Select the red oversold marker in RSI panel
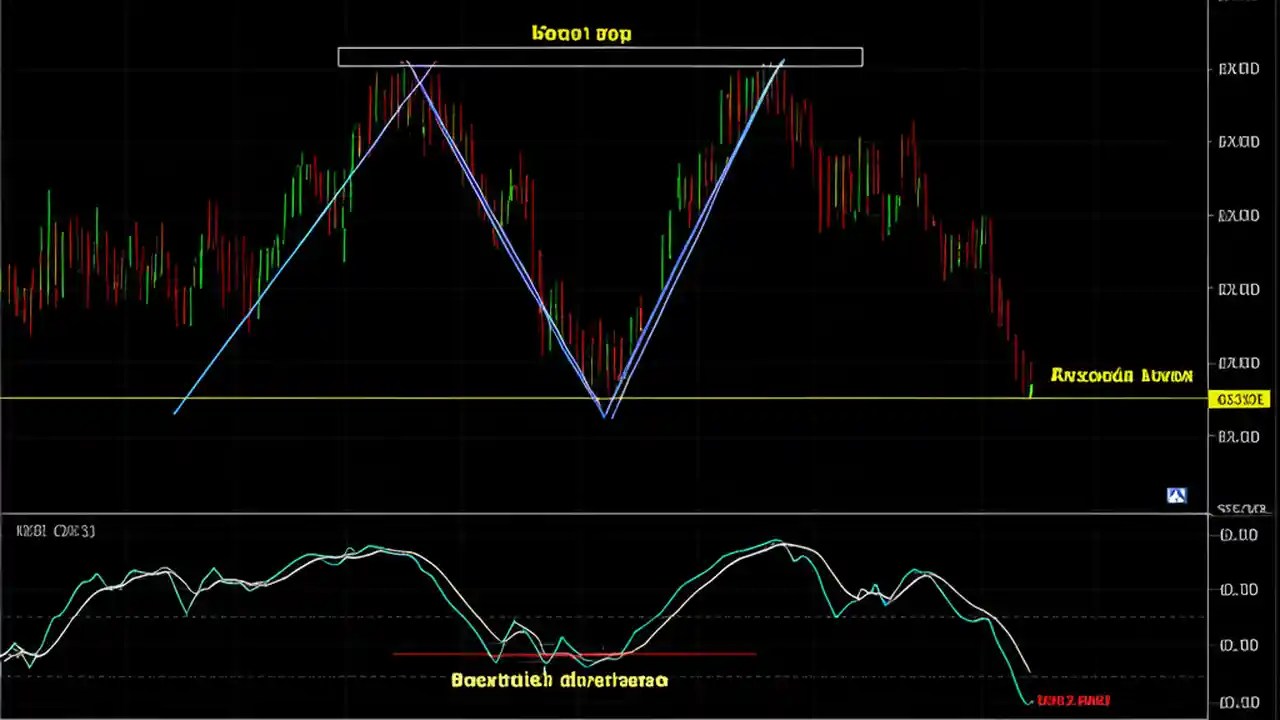 pos(575,655)
